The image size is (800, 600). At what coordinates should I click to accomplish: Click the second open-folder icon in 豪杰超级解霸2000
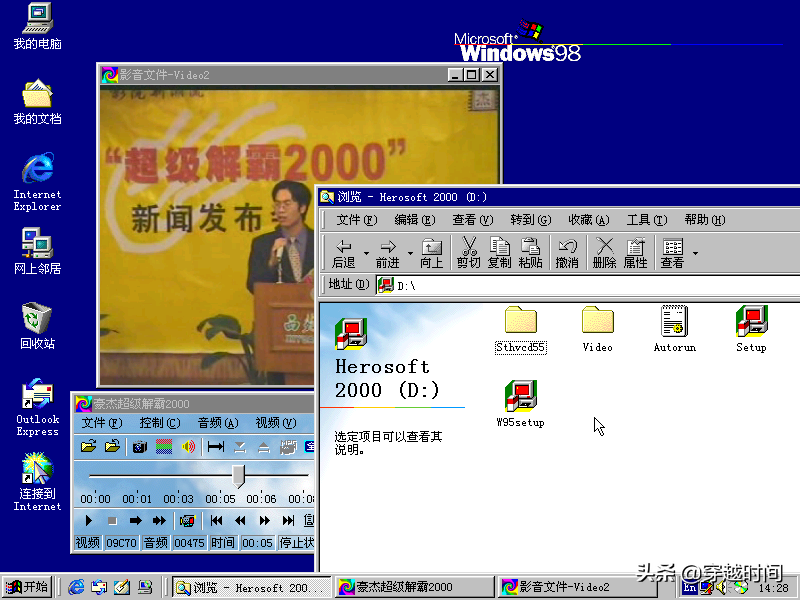click(x=112, y=447)
